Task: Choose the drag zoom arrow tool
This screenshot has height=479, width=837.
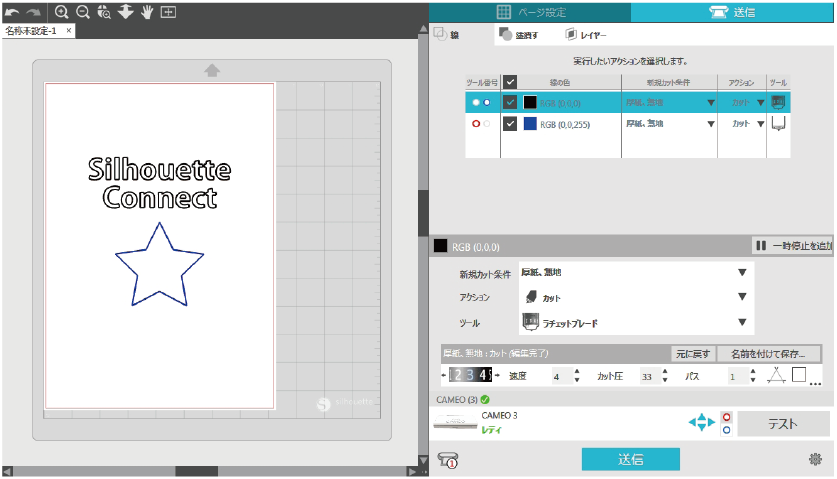Action: coord(125,11)
